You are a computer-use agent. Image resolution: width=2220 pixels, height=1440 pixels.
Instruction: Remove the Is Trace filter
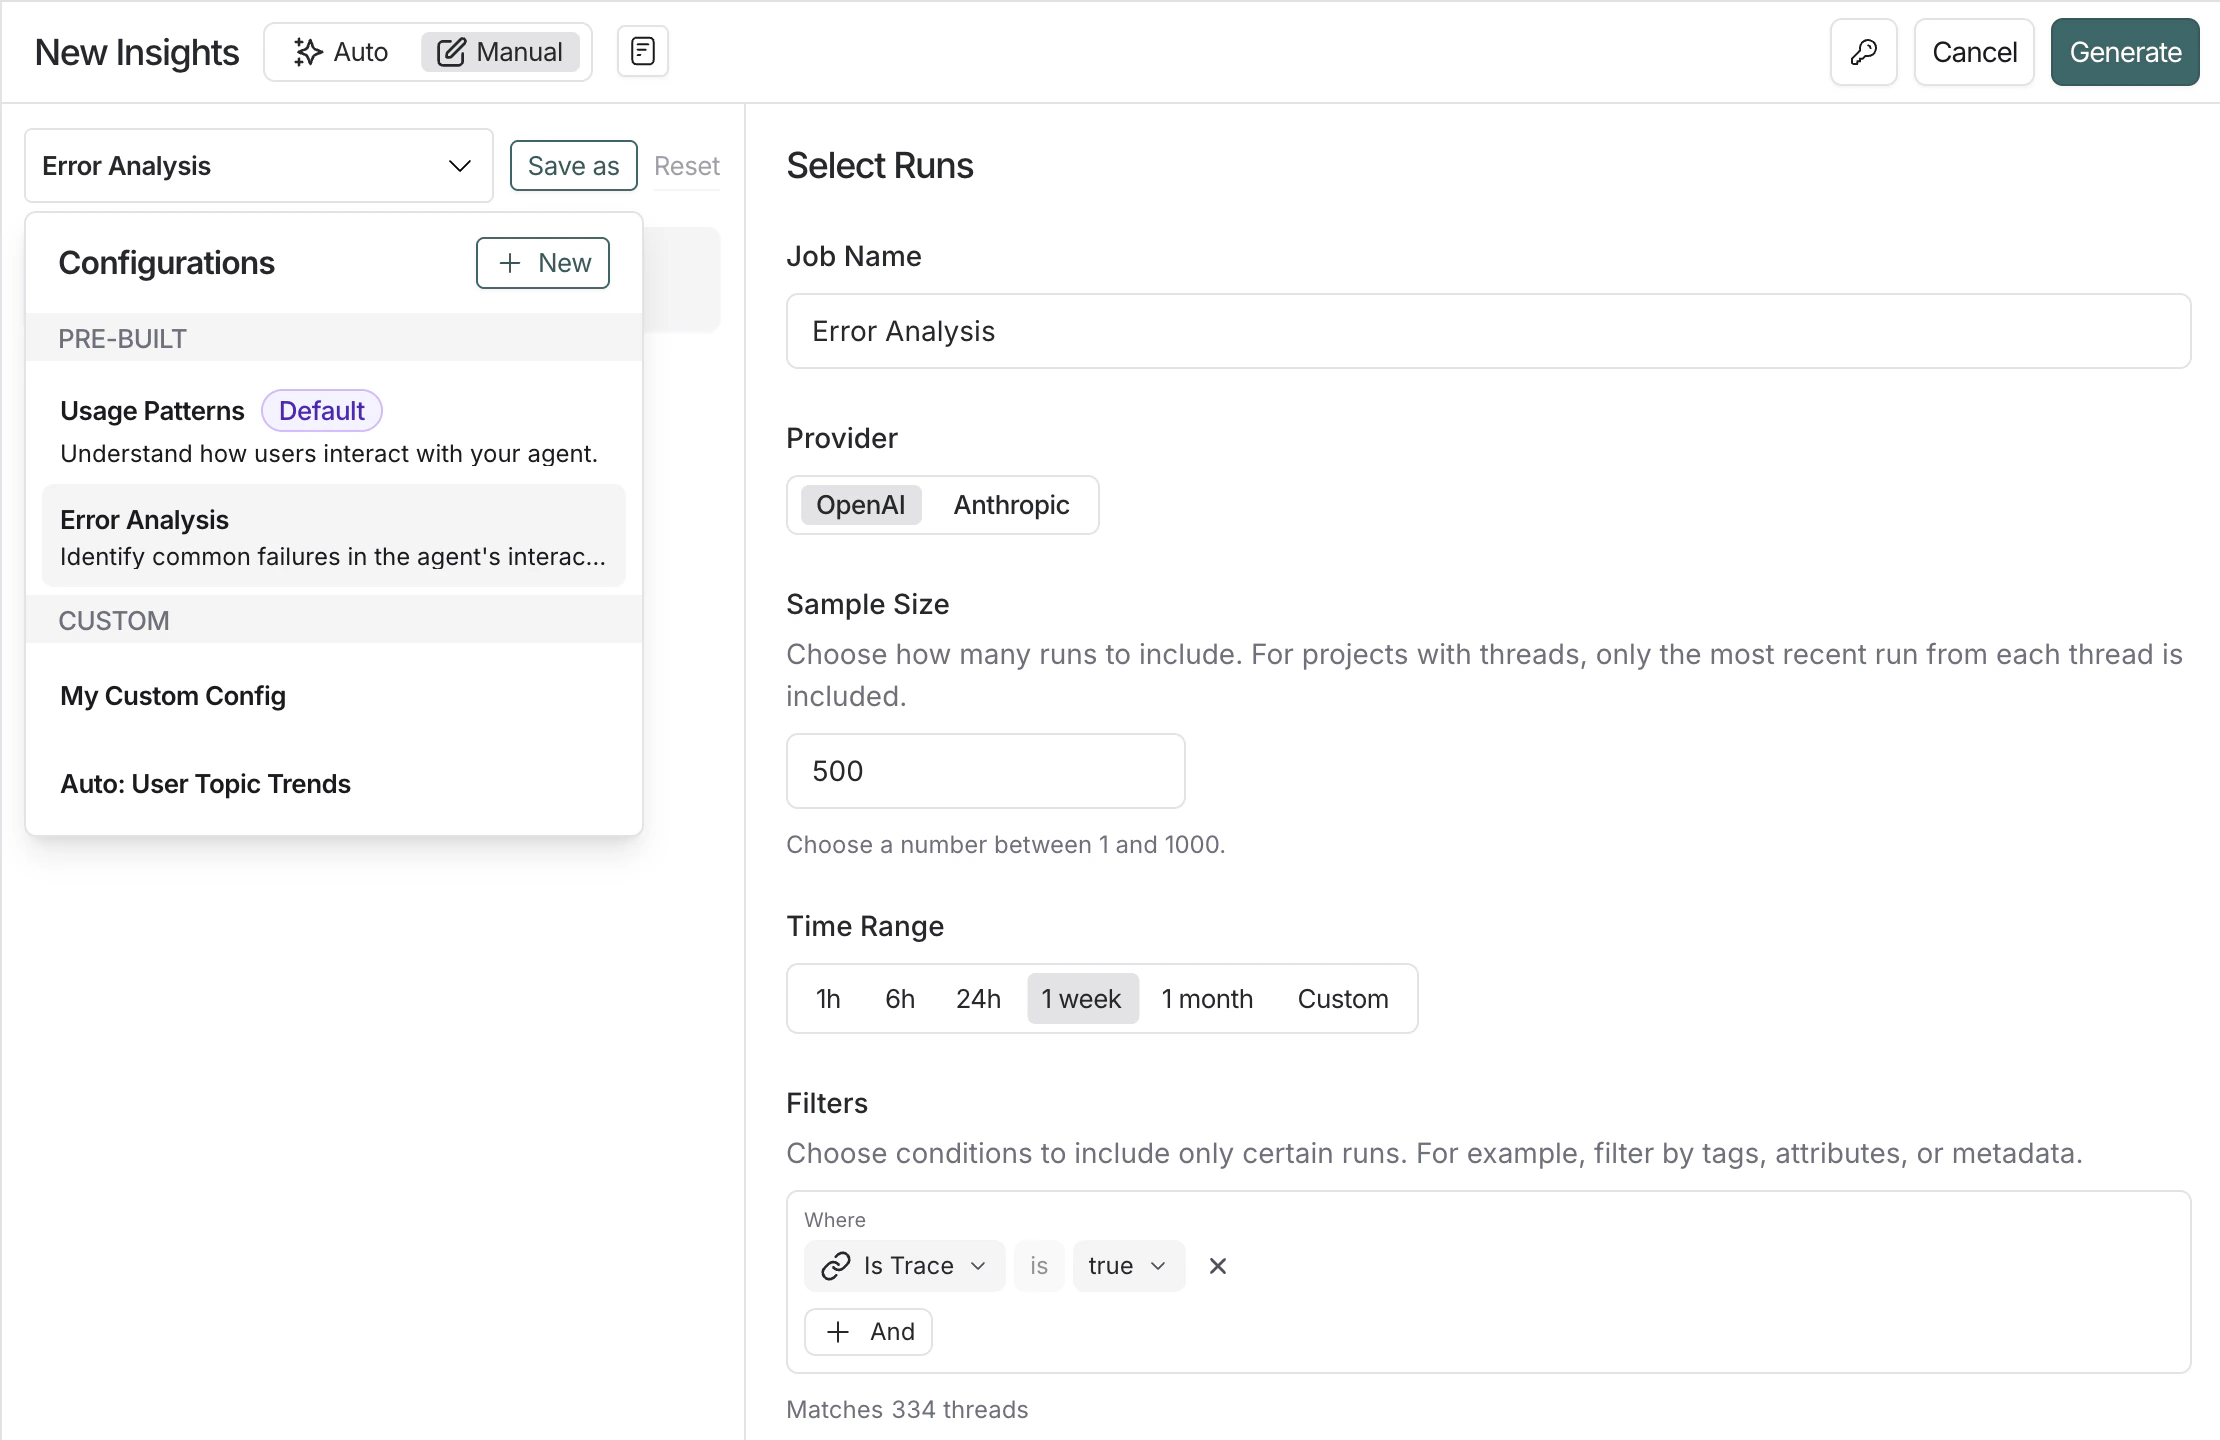[x=1217, y=1266]
